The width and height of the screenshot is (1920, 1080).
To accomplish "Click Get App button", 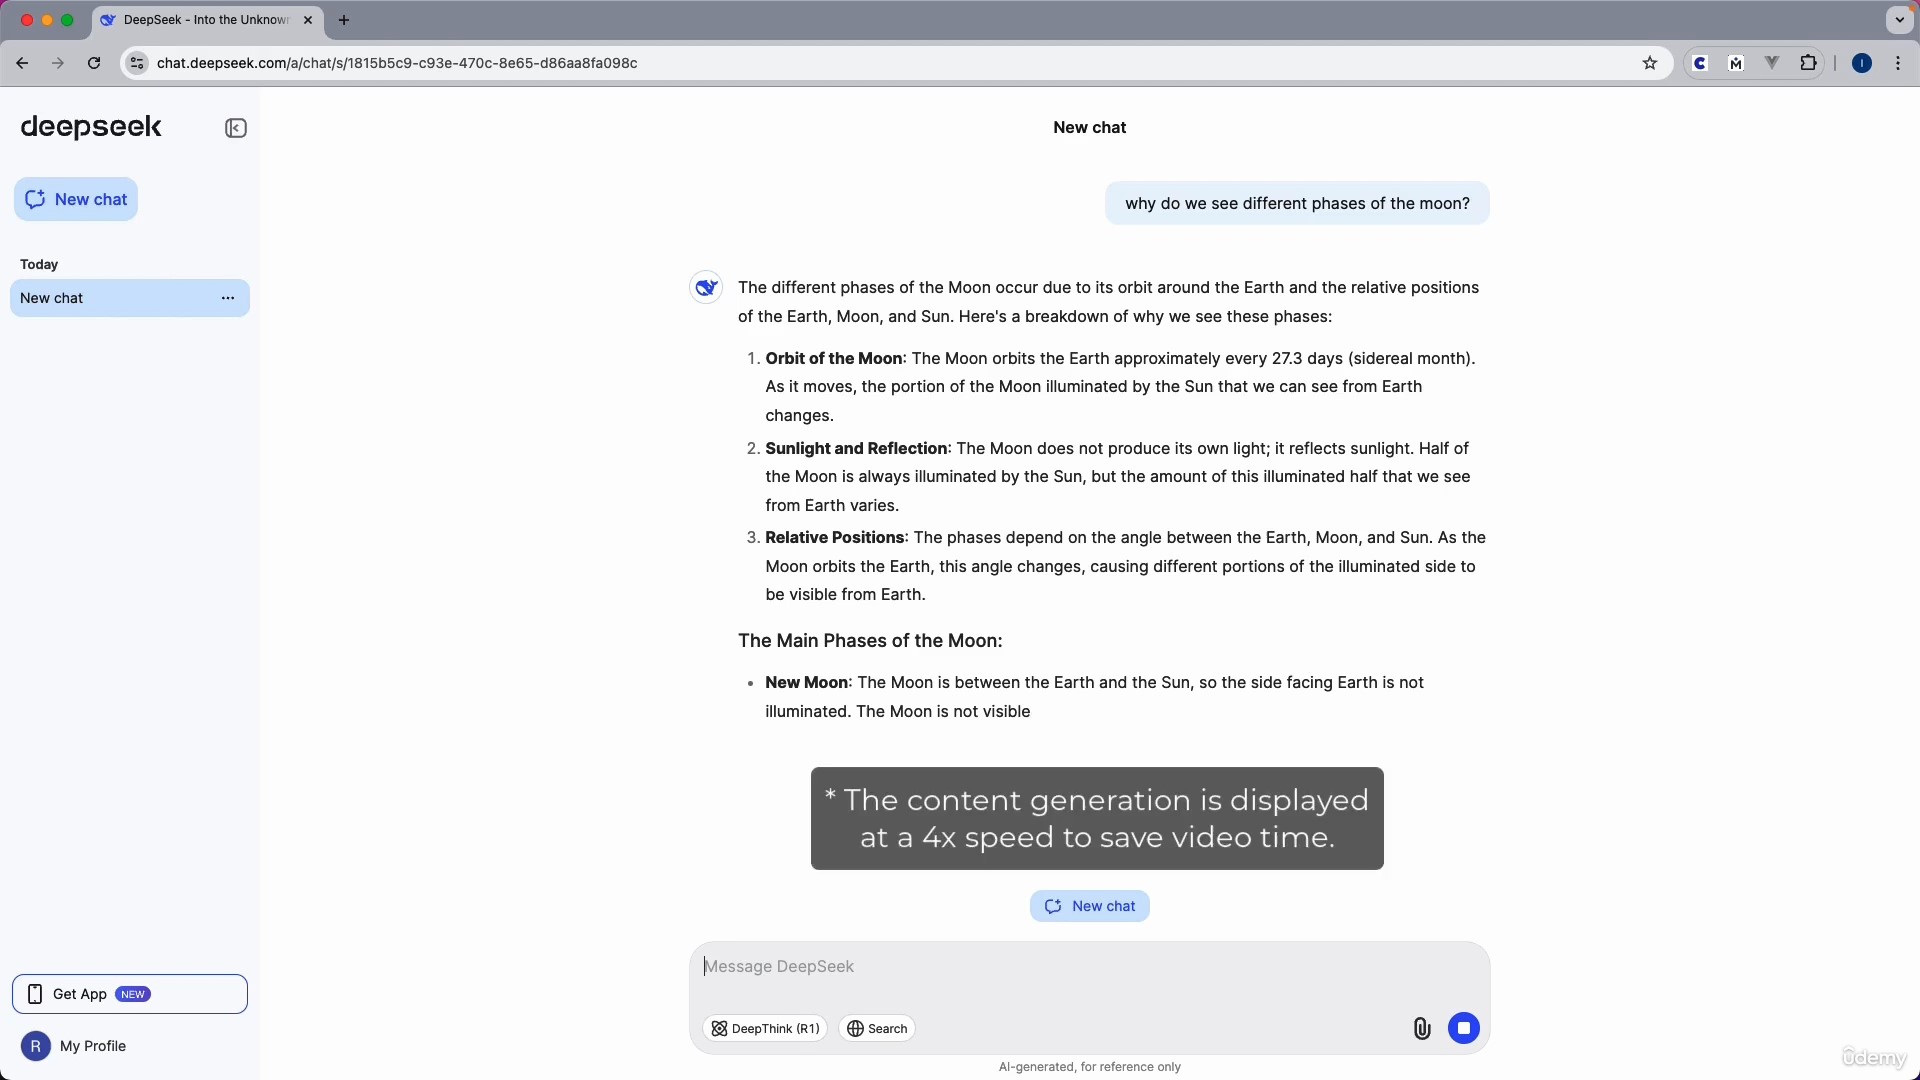I will pyautogui.click(x=130, y=994).
